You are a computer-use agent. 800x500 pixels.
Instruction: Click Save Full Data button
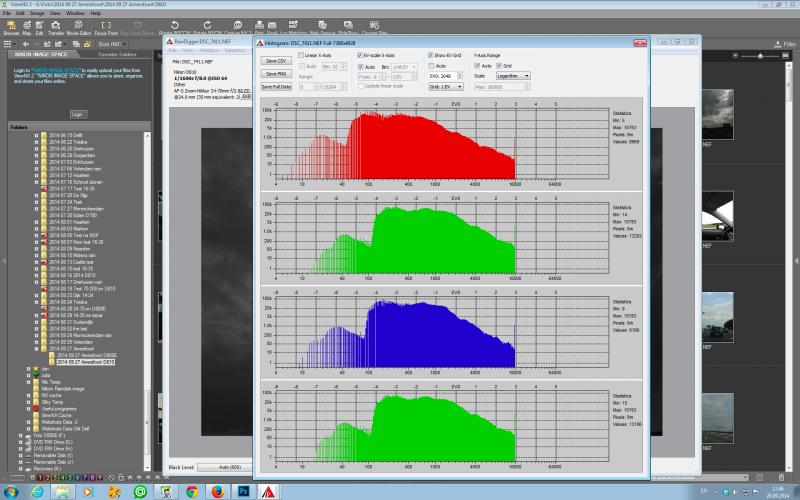pos(276,87)
